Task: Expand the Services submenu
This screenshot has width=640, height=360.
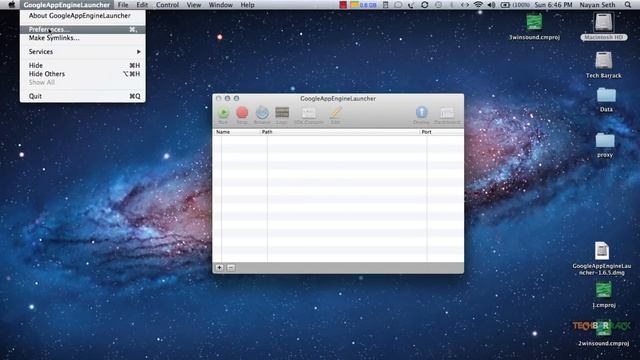Action: tap(82, 51)
